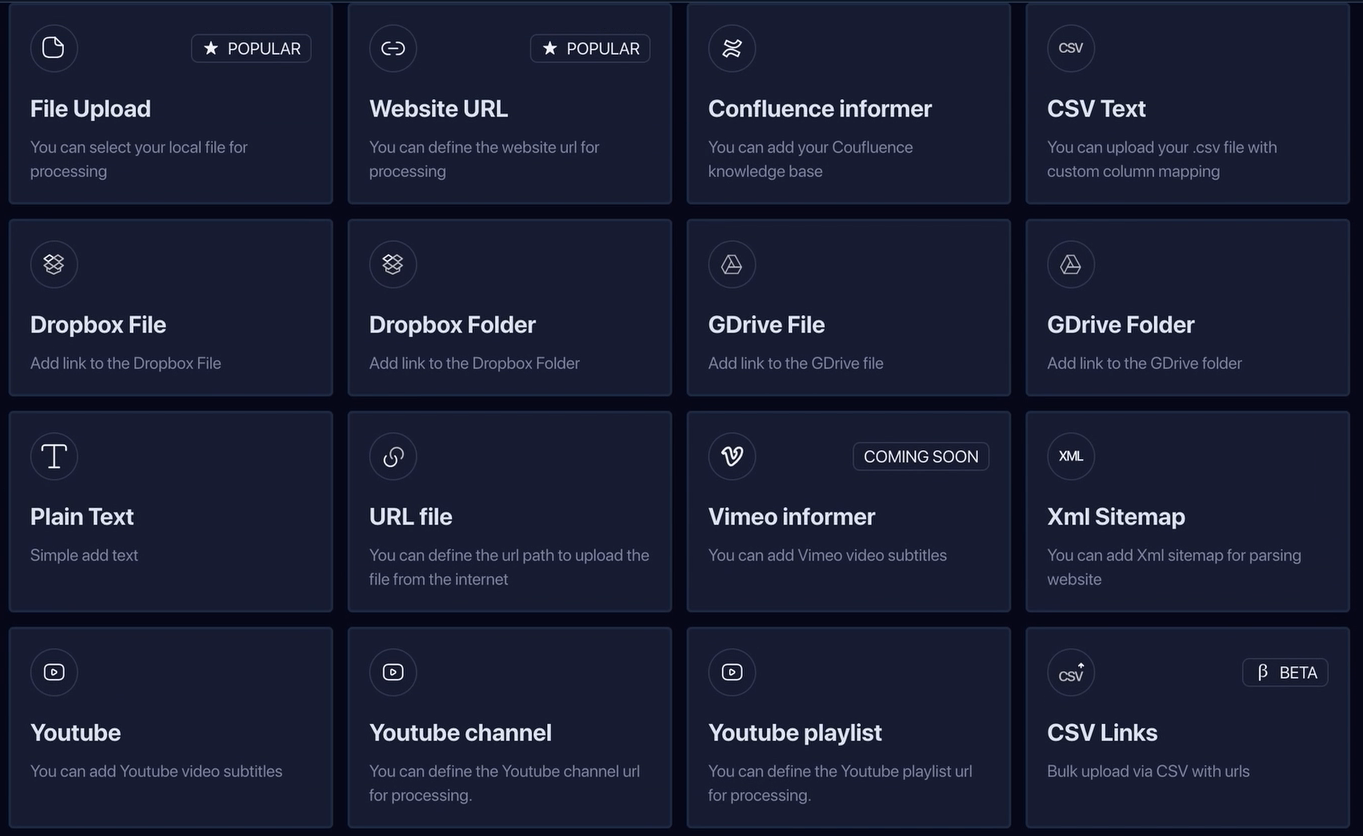The image size is (1363, 836).
Task: Choose the Dropbox Folder heading
Action: [x=452, y=324]
